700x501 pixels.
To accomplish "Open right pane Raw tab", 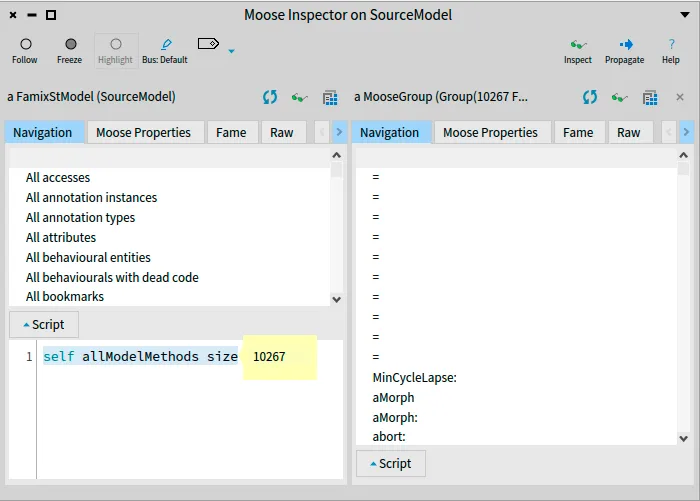I will 630,132.
